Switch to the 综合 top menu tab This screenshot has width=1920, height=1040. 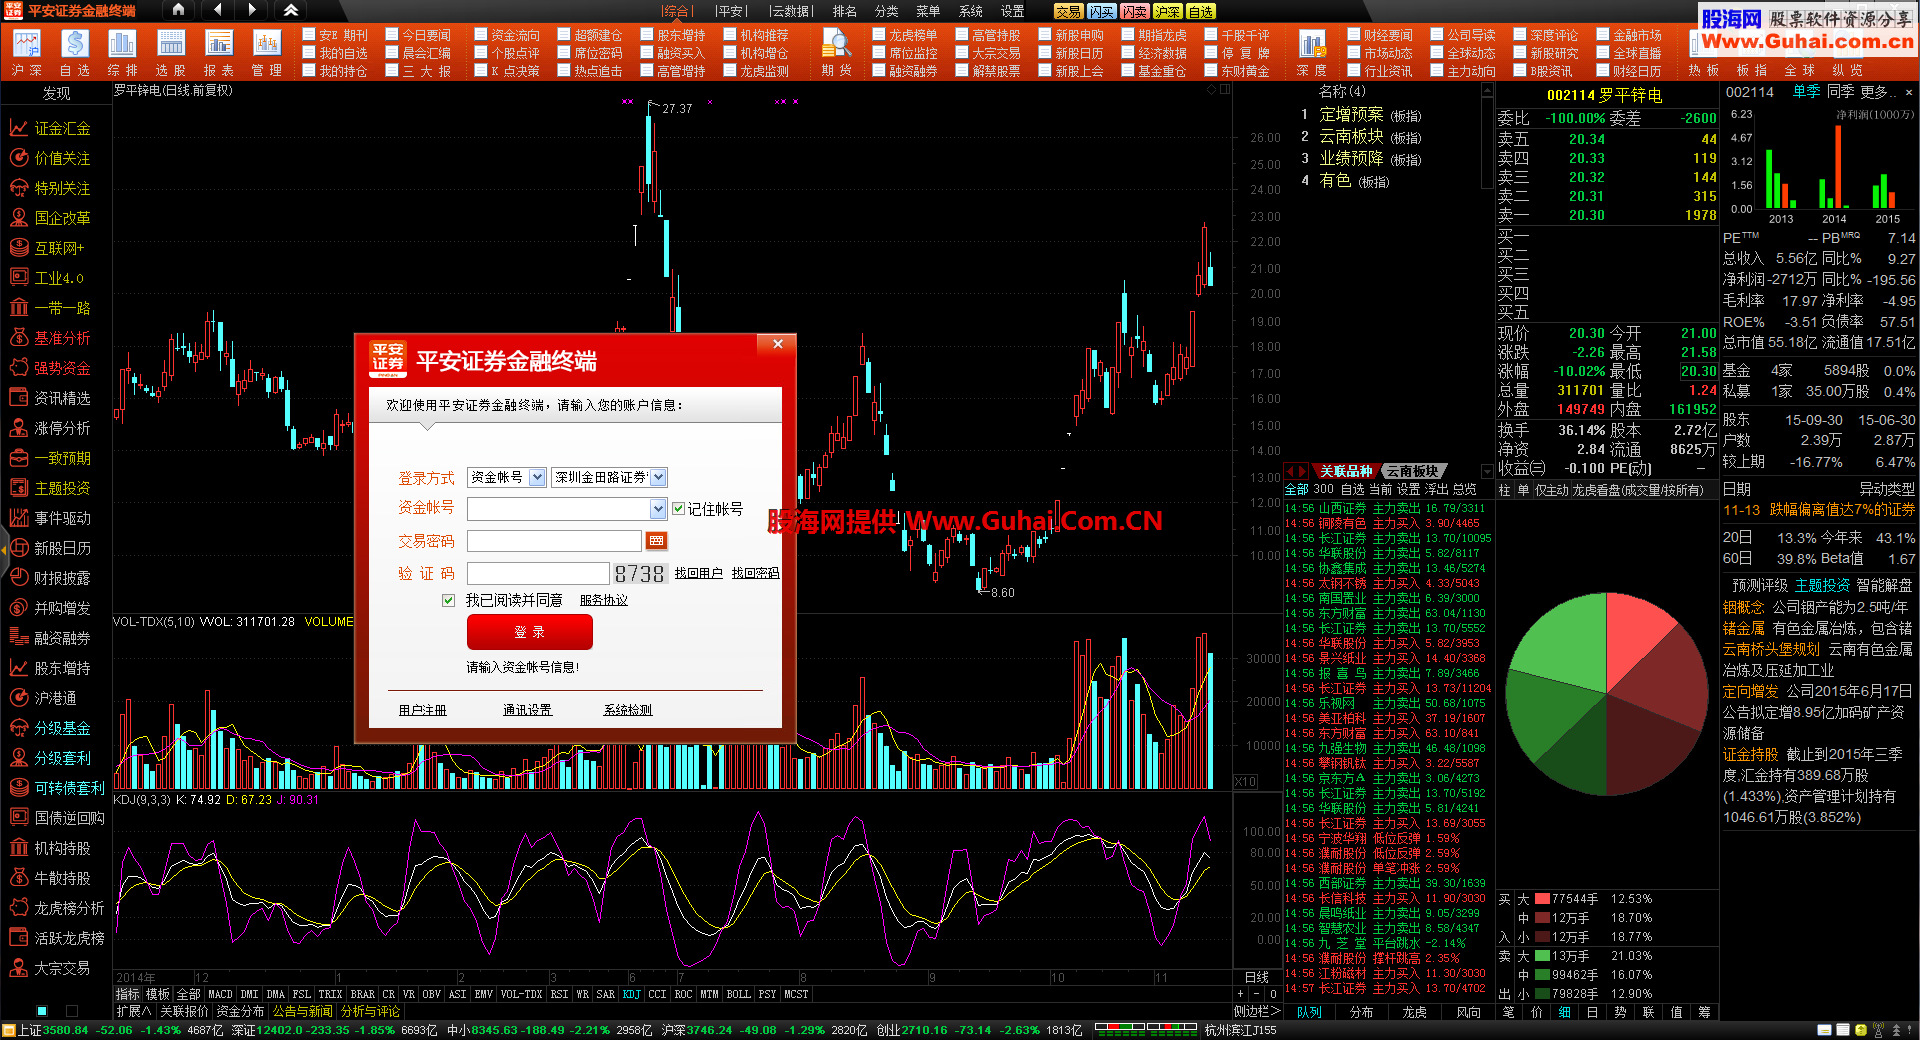(676, 11)
